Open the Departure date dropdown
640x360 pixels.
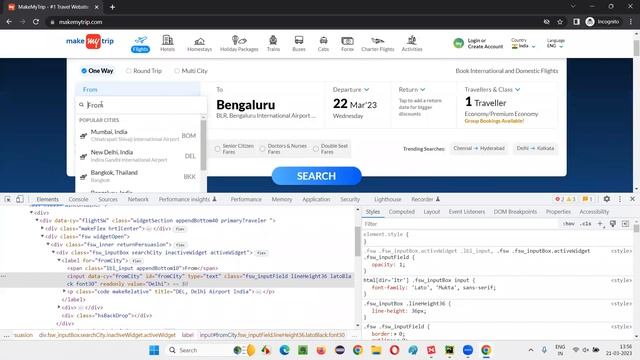pos(351,89)
